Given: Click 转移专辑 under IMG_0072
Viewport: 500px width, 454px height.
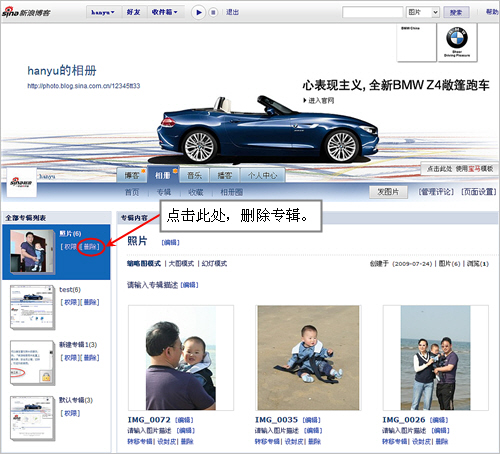Looking at the screenshot, I should [140, 442].
